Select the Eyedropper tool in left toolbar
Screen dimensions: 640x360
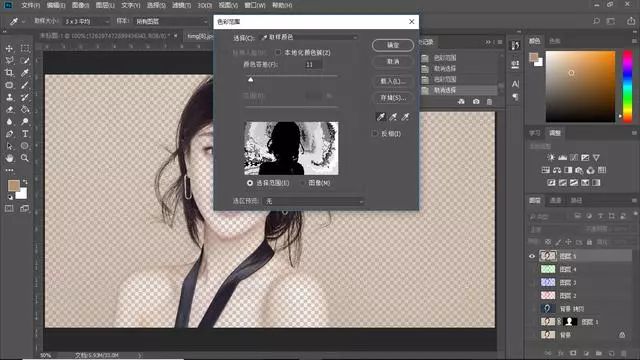point(25,73)
